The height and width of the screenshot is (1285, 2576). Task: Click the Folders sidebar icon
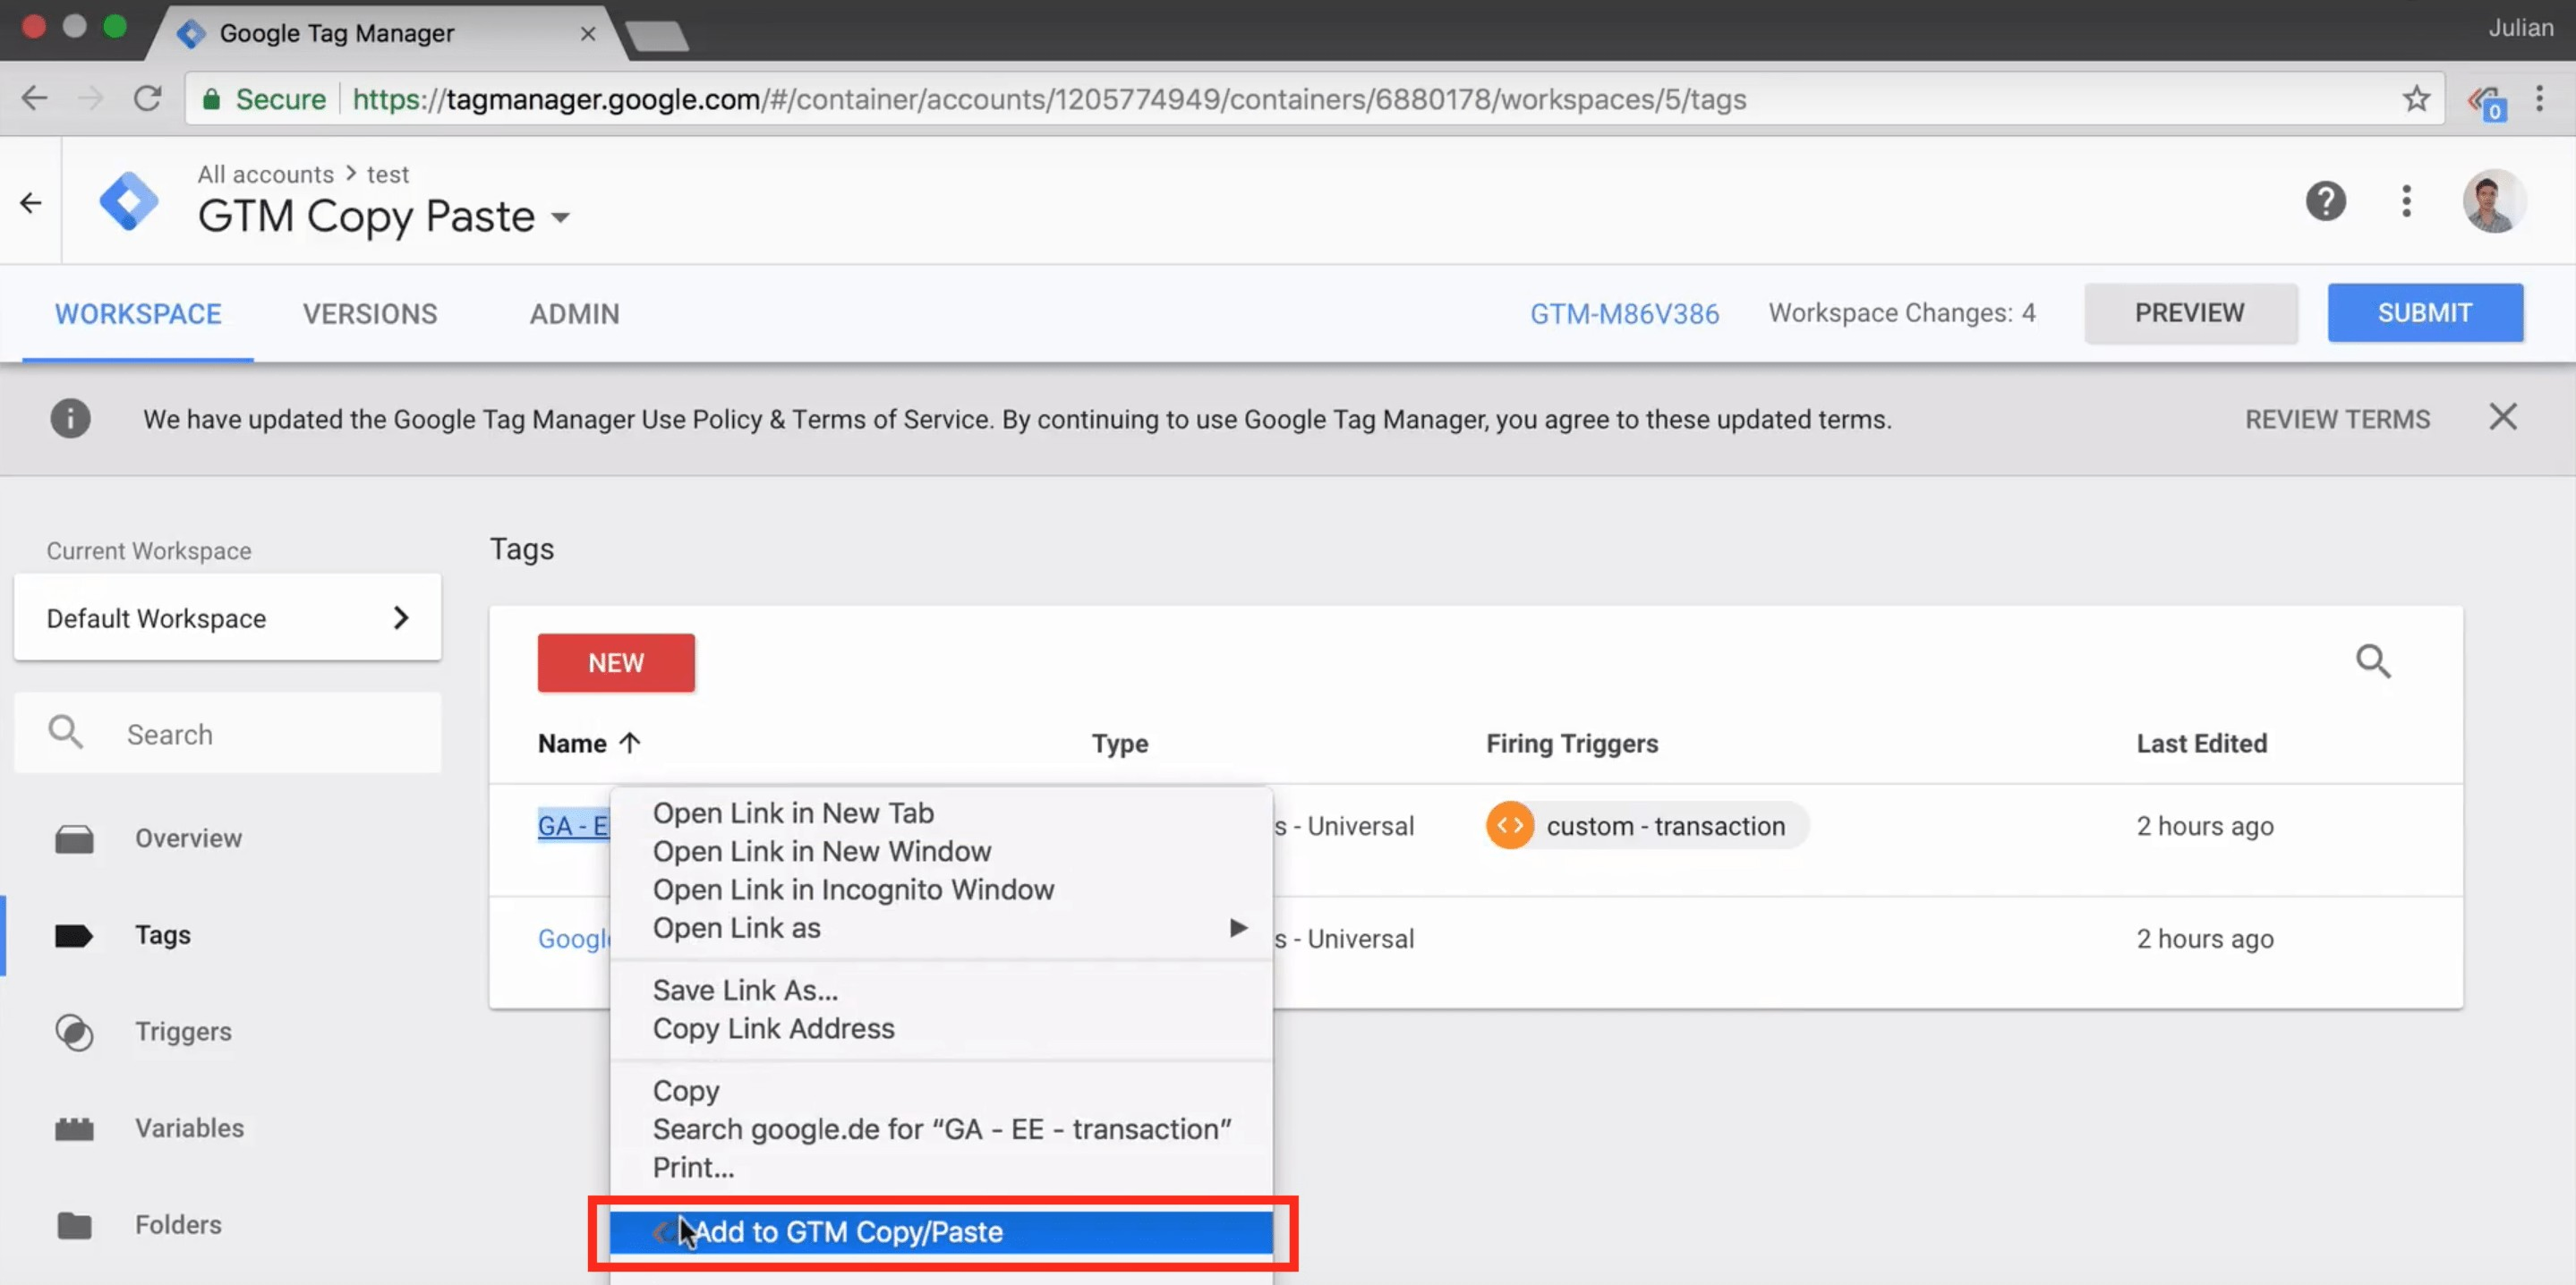point(75,1224)
